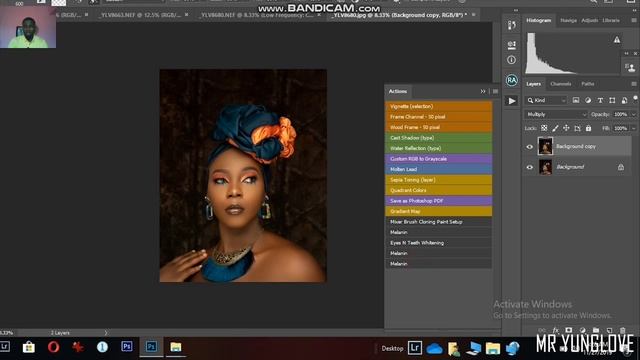This screenshot has width=640, height=360.
Task: Click the Add layer style fx icon
Action: tap(555, 330)
